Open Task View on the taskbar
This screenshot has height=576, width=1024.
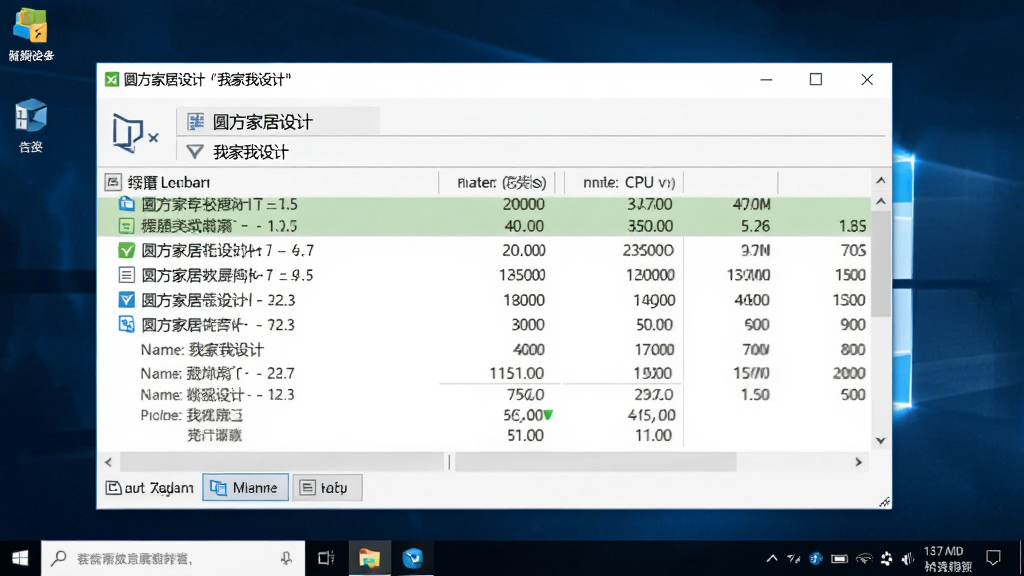tap(326, 558)
